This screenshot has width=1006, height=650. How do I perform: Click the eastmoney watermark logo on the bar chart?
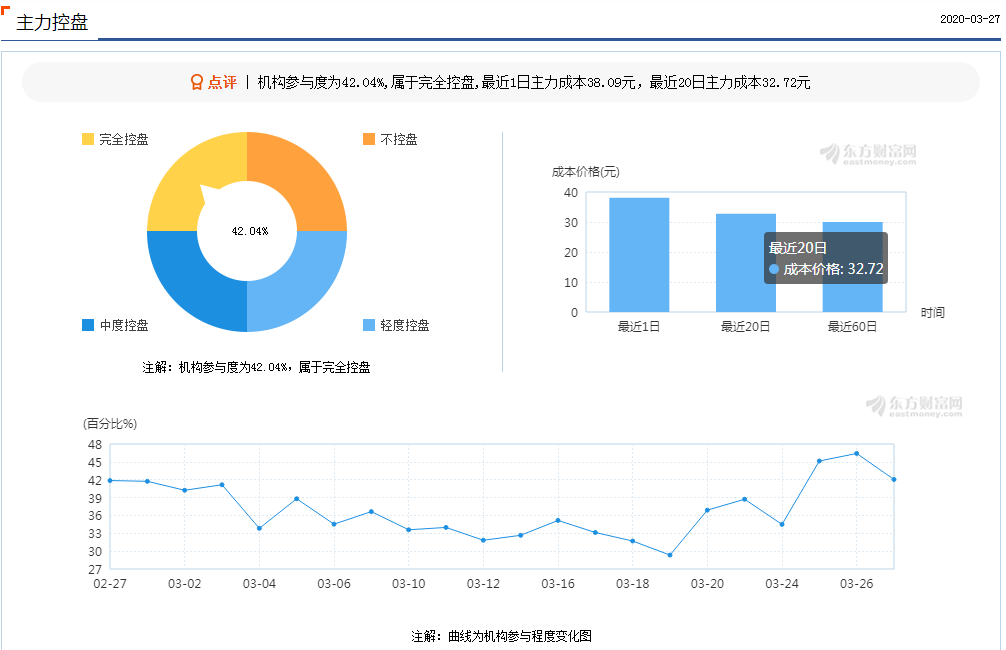872,153
